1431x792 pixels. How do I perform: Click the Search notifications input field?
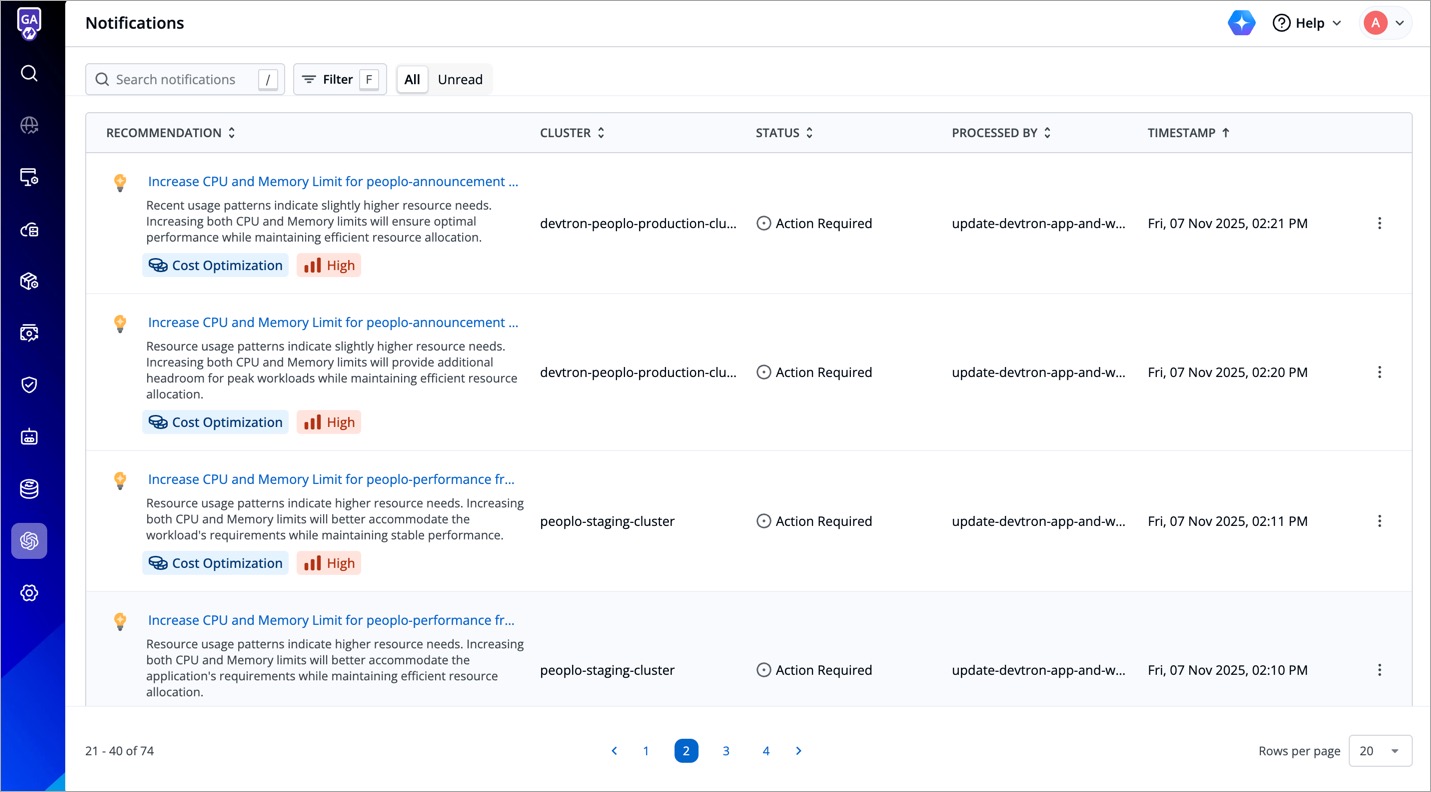point(183,80)
